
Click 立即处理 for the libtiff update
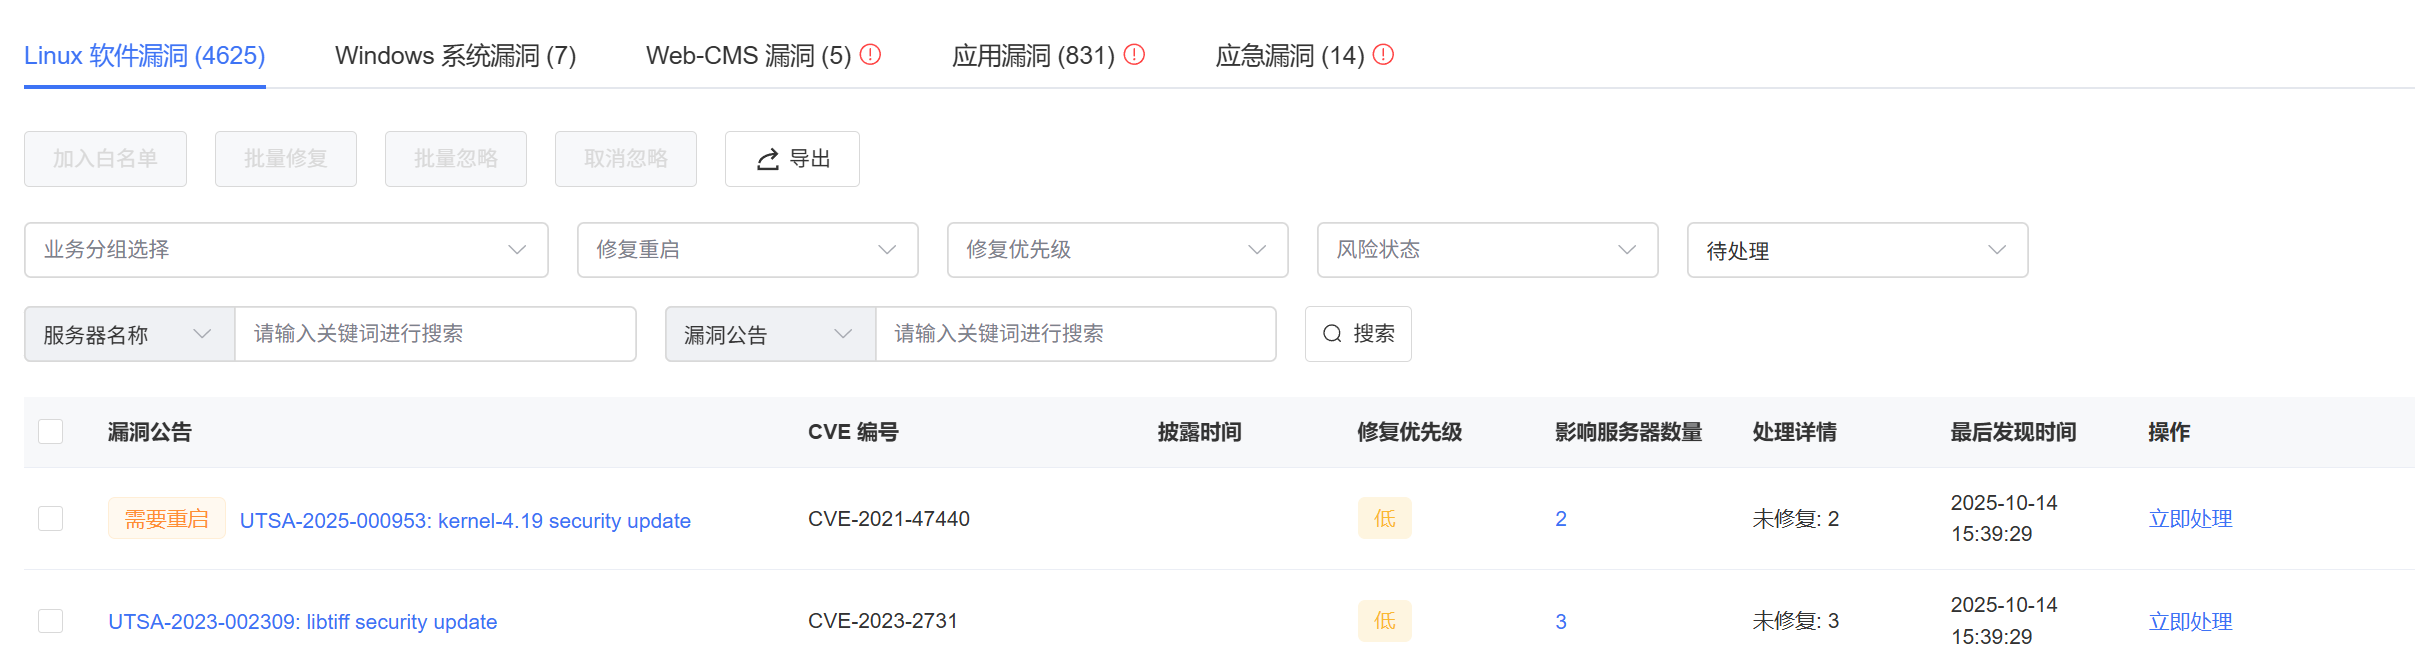point(2190,622)
